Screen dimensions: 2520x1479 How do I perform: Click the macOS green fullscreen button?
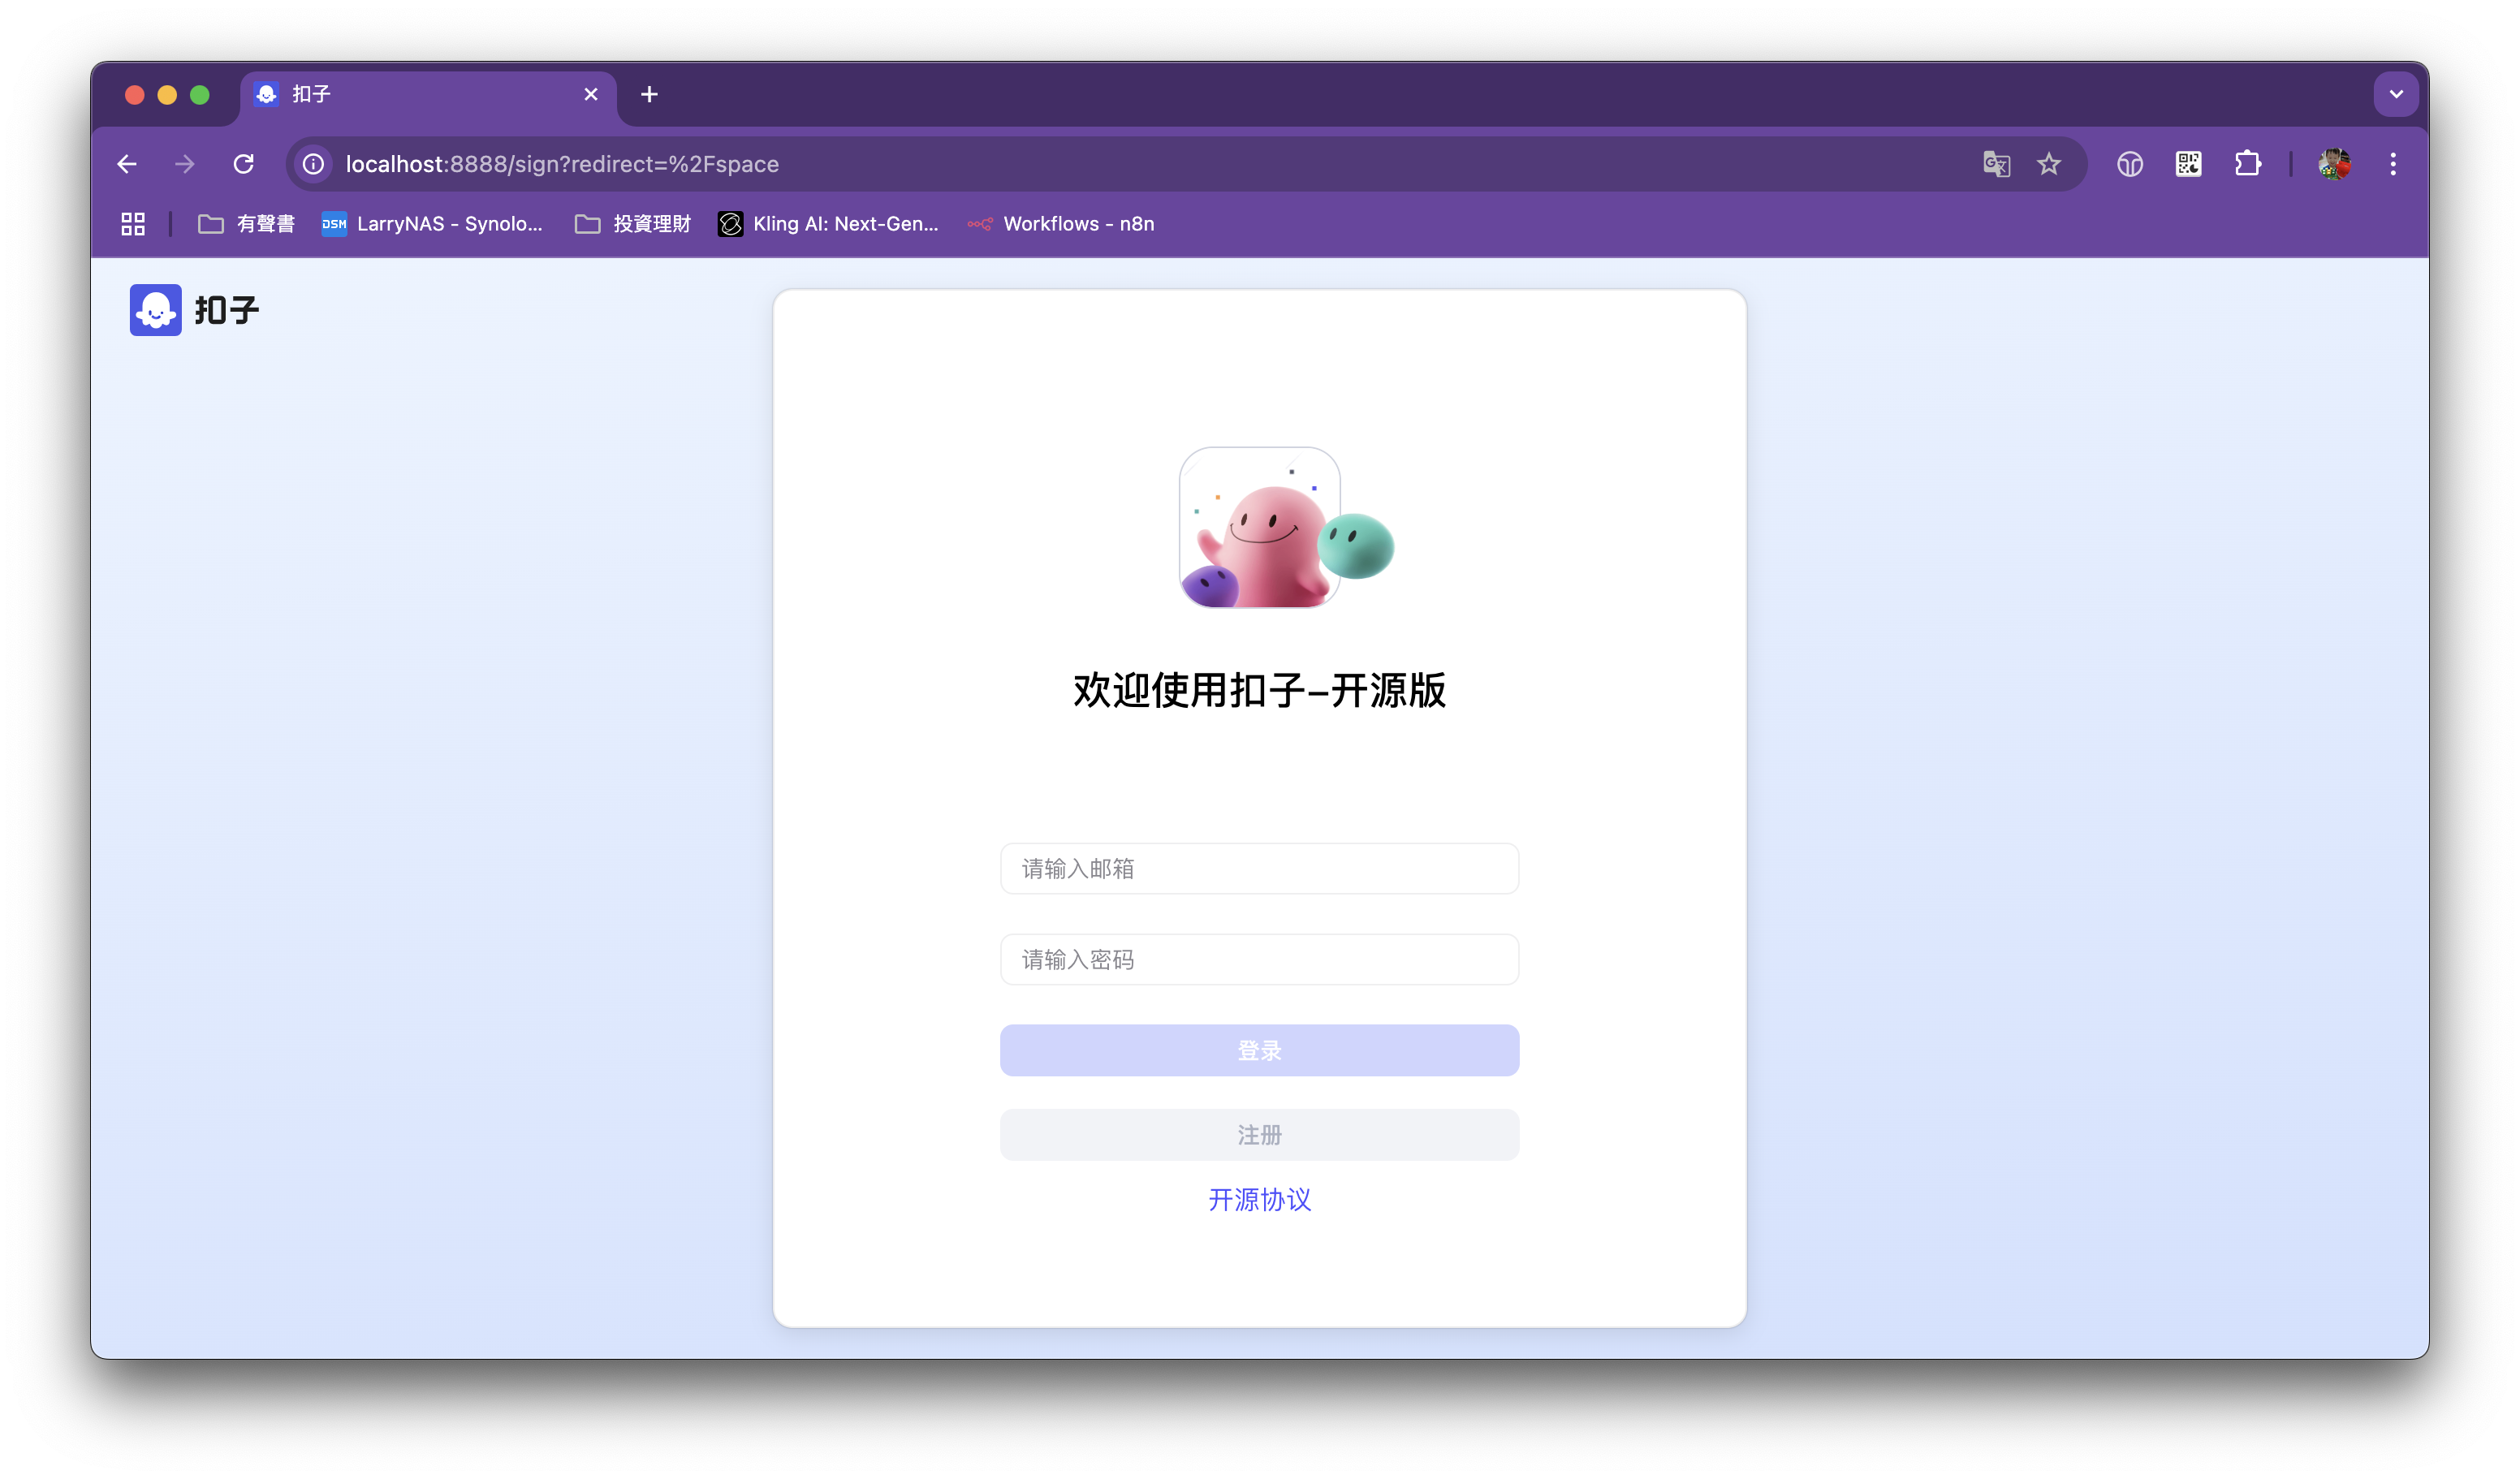(x=200, y=95)
